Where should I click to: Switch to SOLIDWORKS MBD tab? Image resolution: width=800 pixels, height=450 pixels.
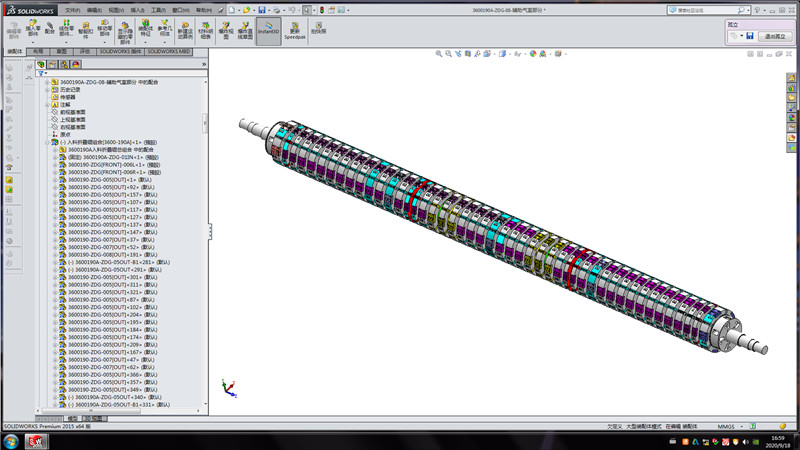[169, 50]
